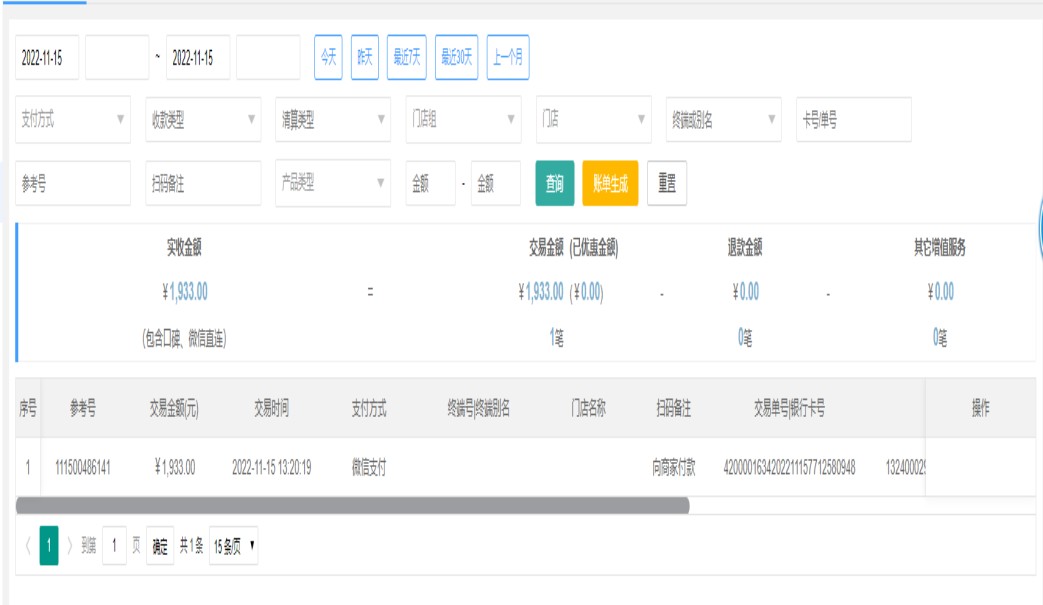Choose the 最近7天 date range
This screenshot has height=605, width=1043.
(406, 58)
